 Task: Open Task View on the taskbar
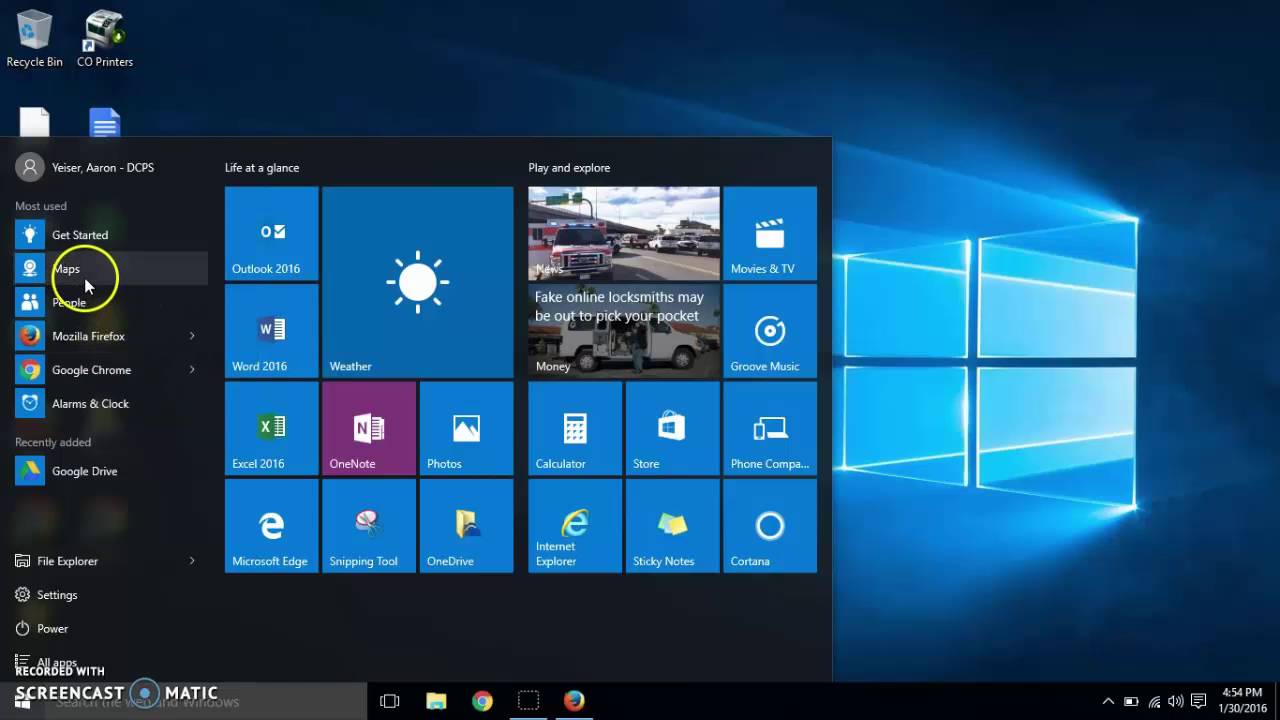(390, 701)
